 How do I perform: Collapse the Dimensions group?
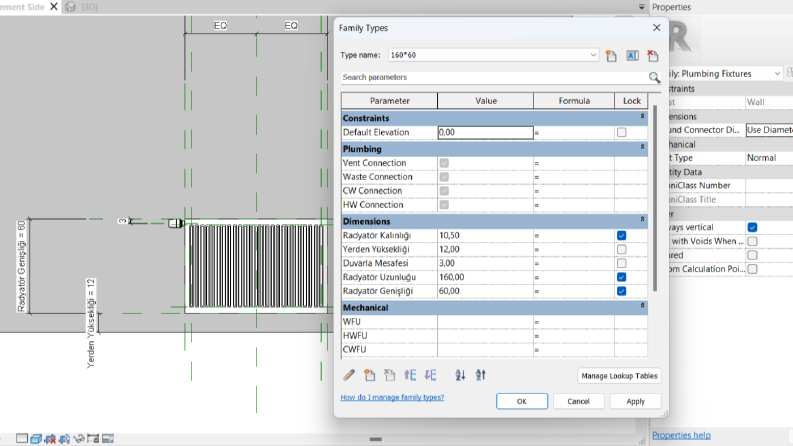[642, 219]
